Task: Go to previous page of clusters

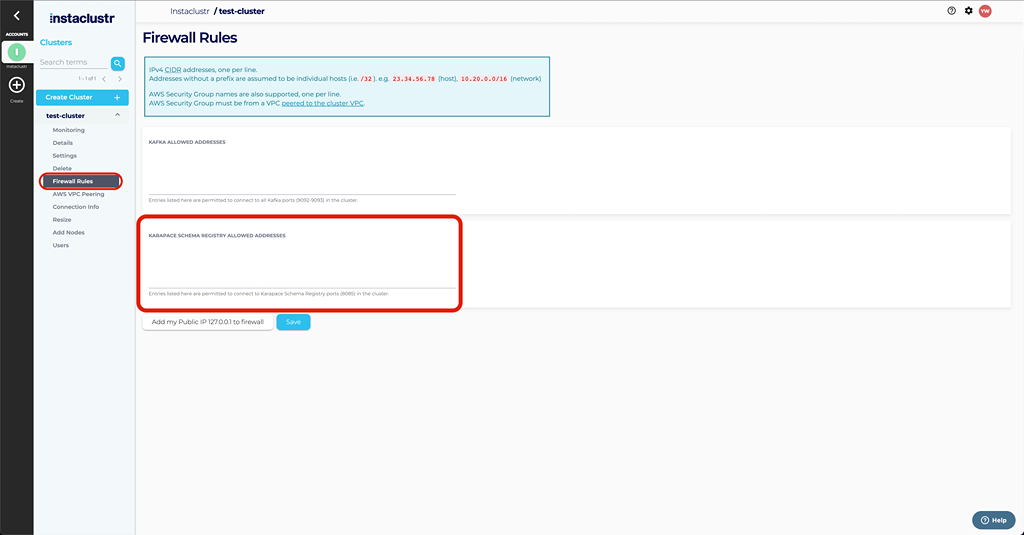Action: coord(103,79)
